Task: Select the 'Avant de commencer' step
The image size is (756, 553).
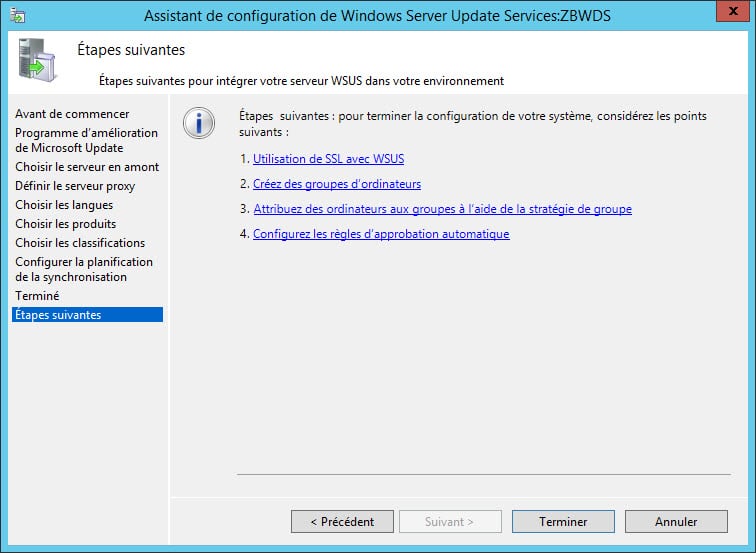Action: pyautogui.click(x=72, y=114)
